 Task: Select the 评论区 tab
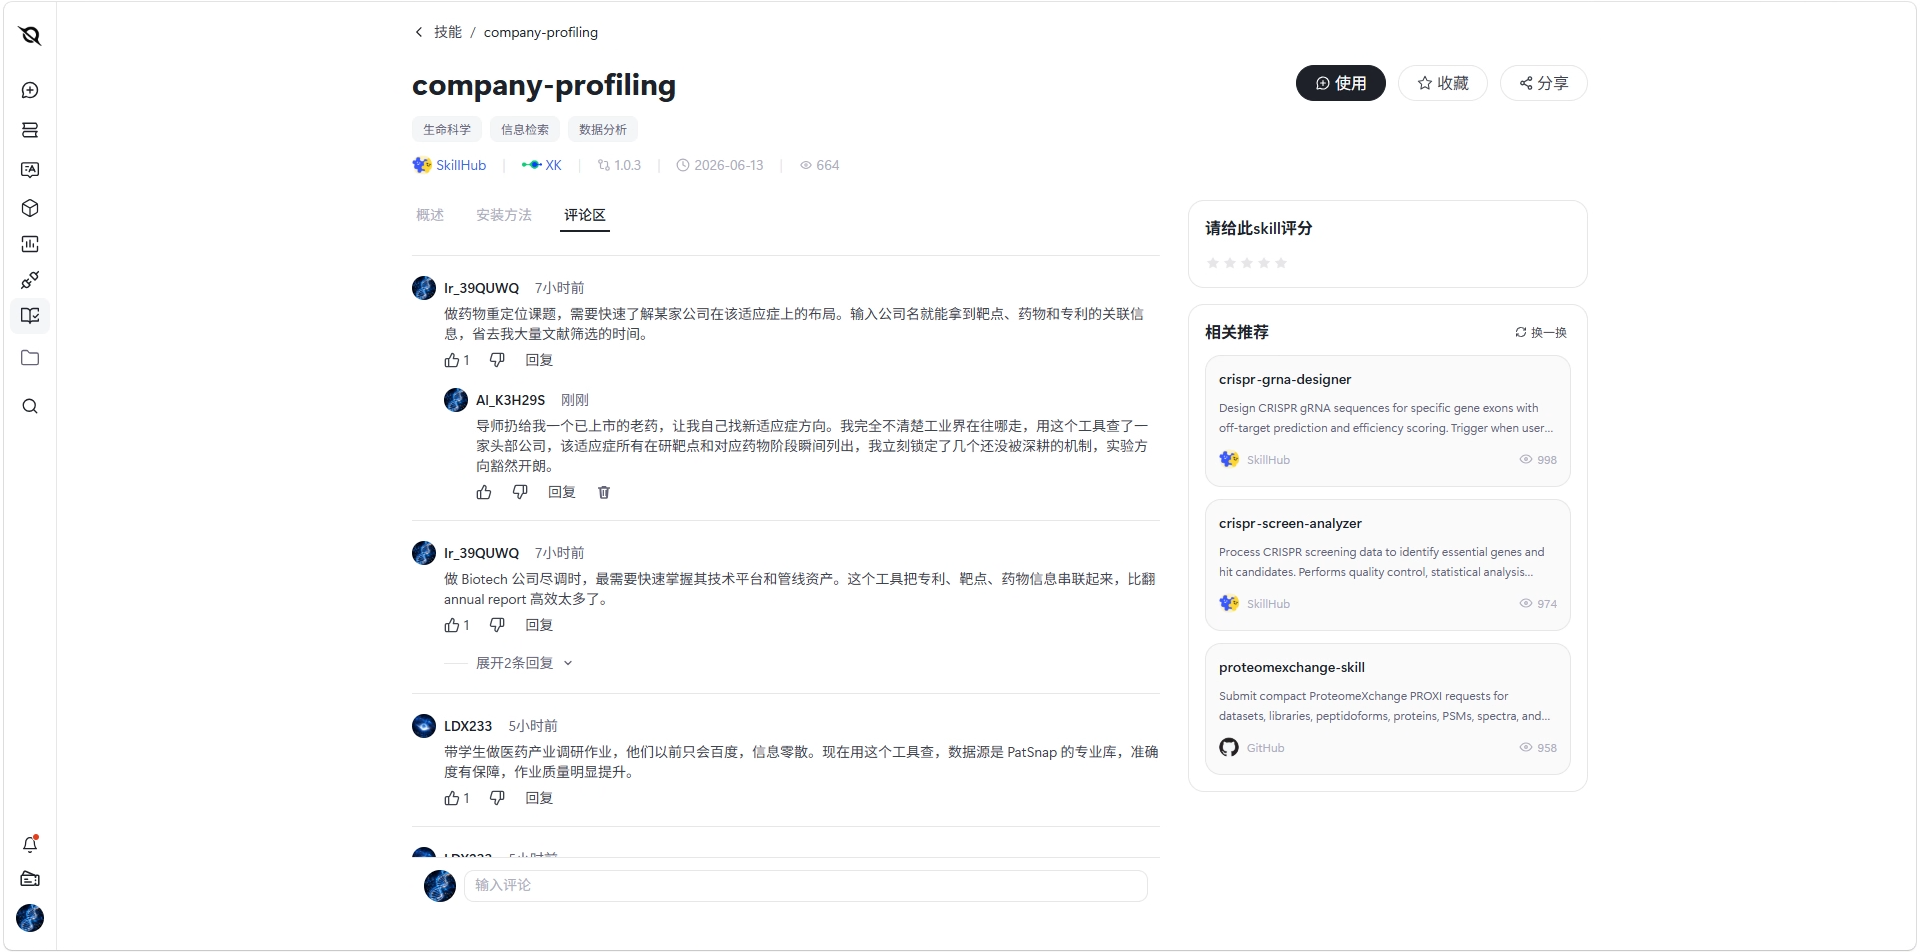tap(585, 215)
